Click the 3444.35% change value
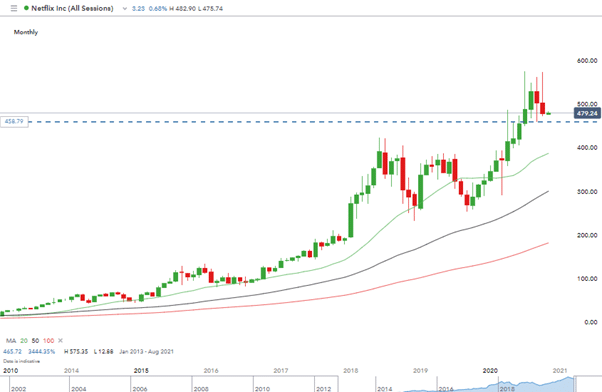Screen dimensions: 602x392 click(41, 351)
